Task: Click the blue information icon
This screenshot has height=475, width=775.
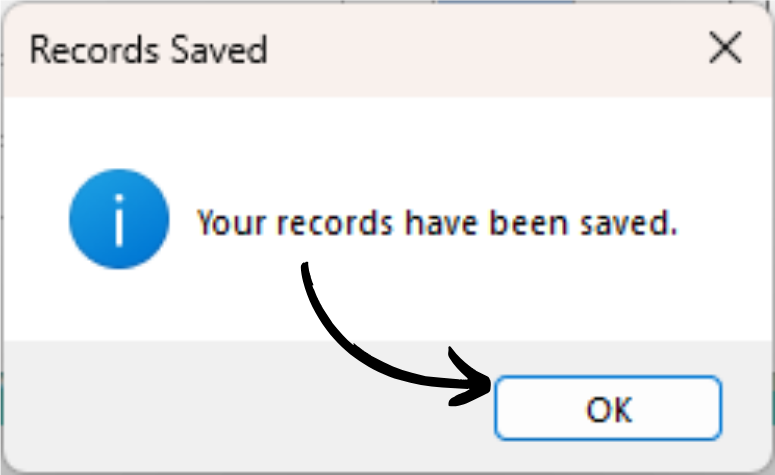Action: (x=119, y=219)
